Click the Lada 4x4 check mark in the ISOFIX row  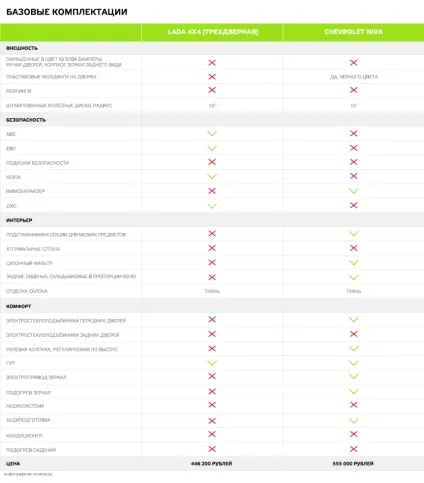(212, 176)
